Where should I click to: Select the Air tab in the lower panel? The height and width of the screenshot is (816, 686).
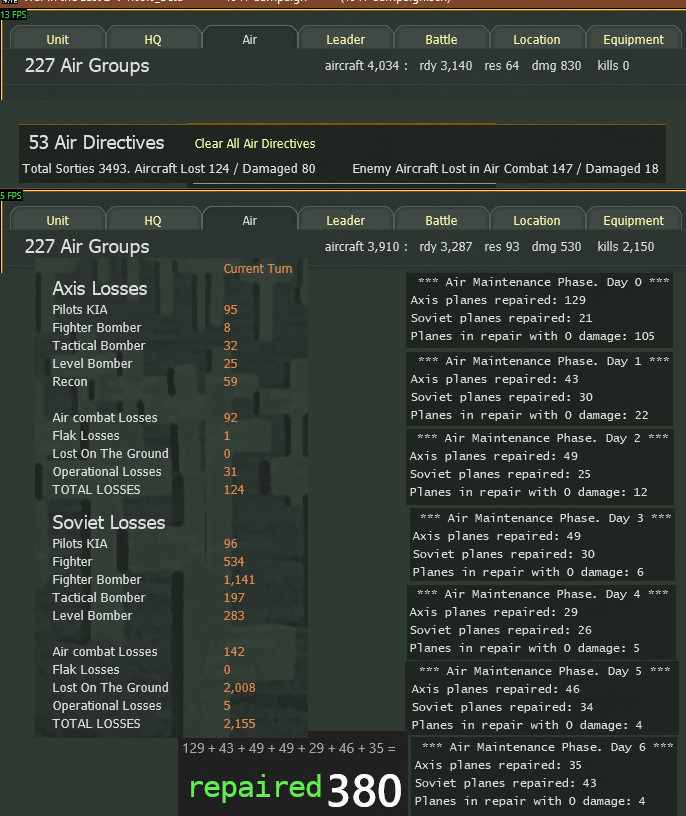pos(249,220)
